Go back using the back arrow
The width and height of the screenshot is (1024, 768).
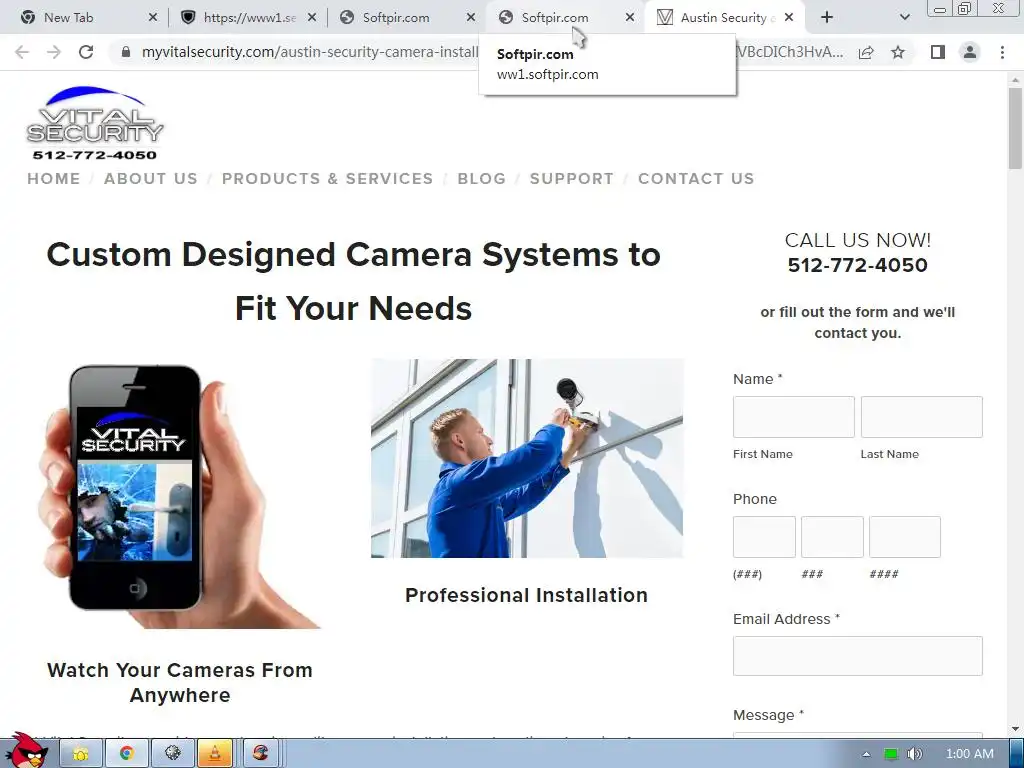(22, 52)
